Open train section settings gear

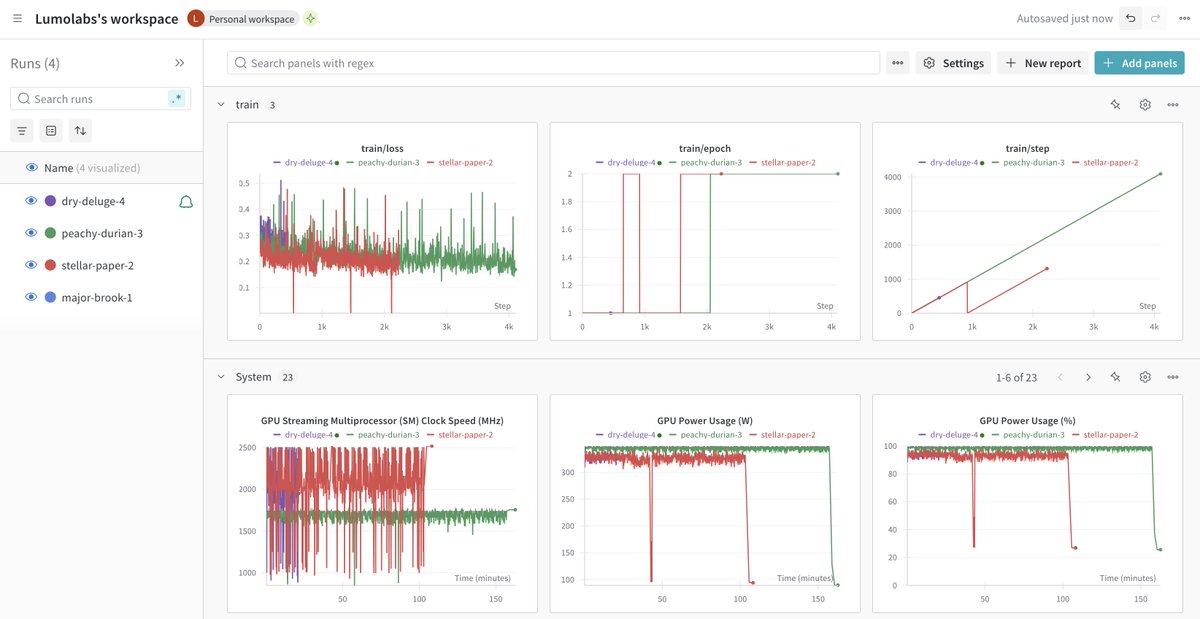click(1145, 104)
